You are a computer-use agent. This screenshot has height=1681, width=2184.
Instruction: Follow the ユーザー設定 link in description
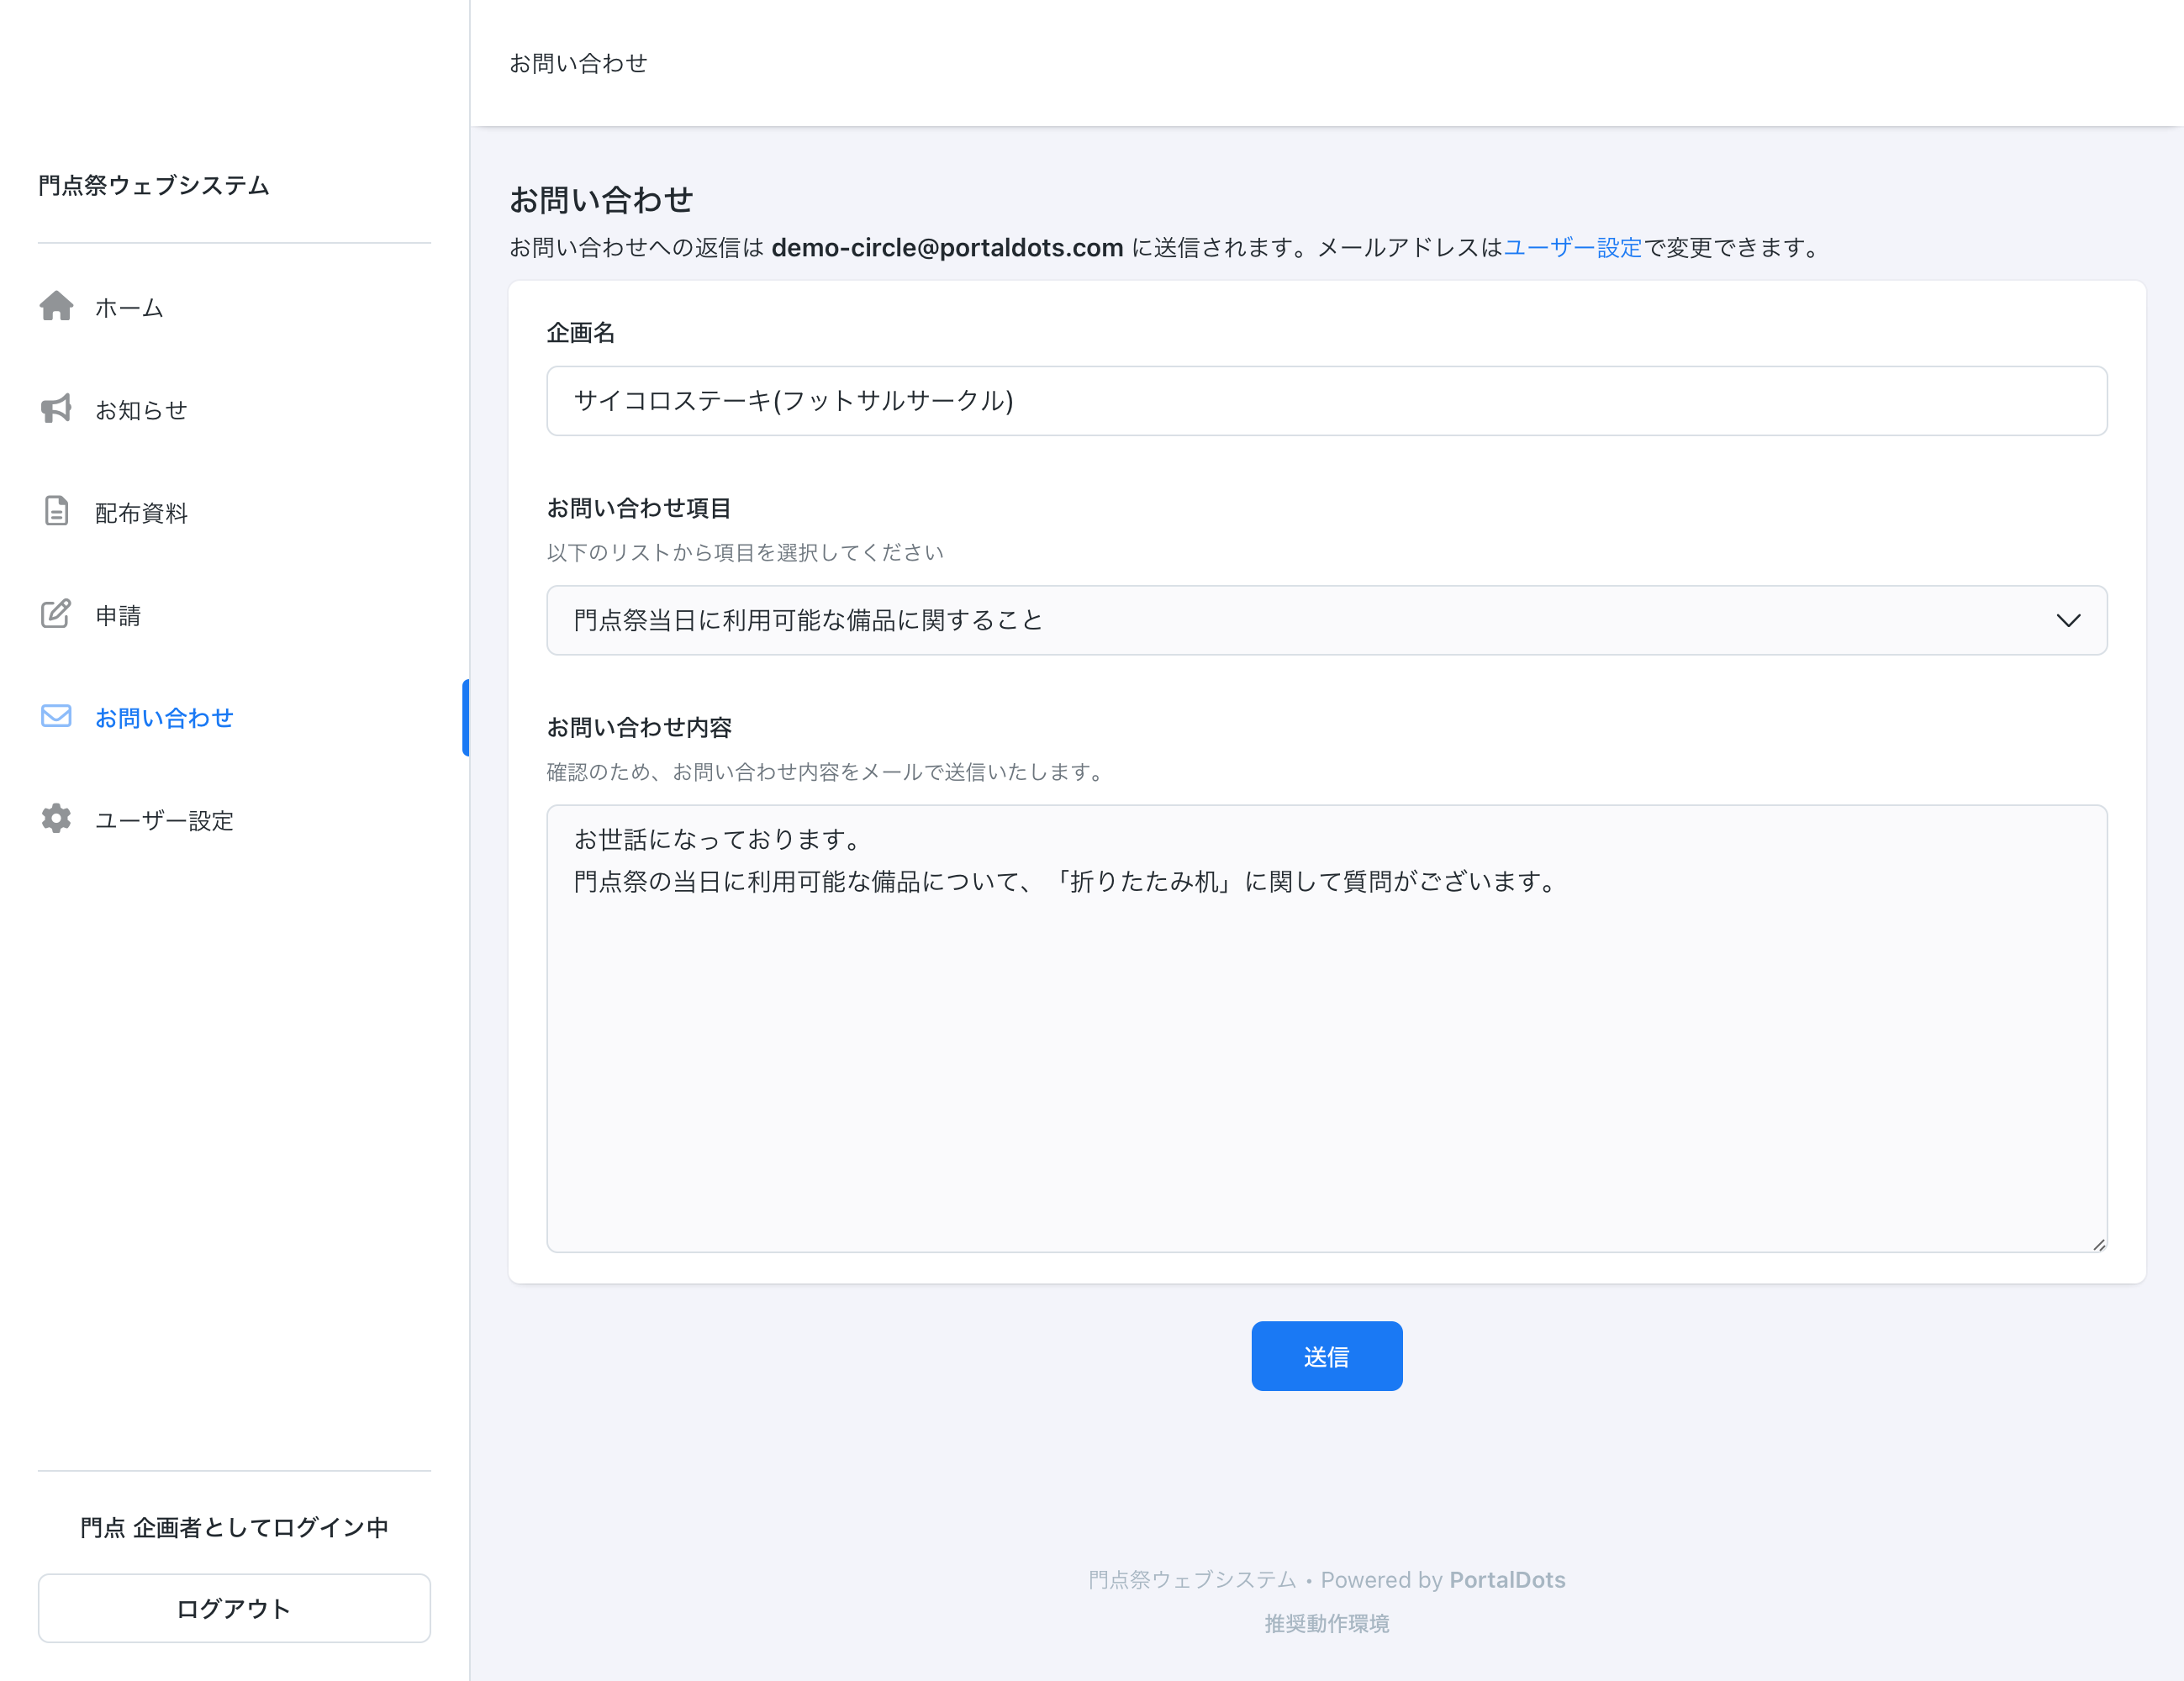1572,248
